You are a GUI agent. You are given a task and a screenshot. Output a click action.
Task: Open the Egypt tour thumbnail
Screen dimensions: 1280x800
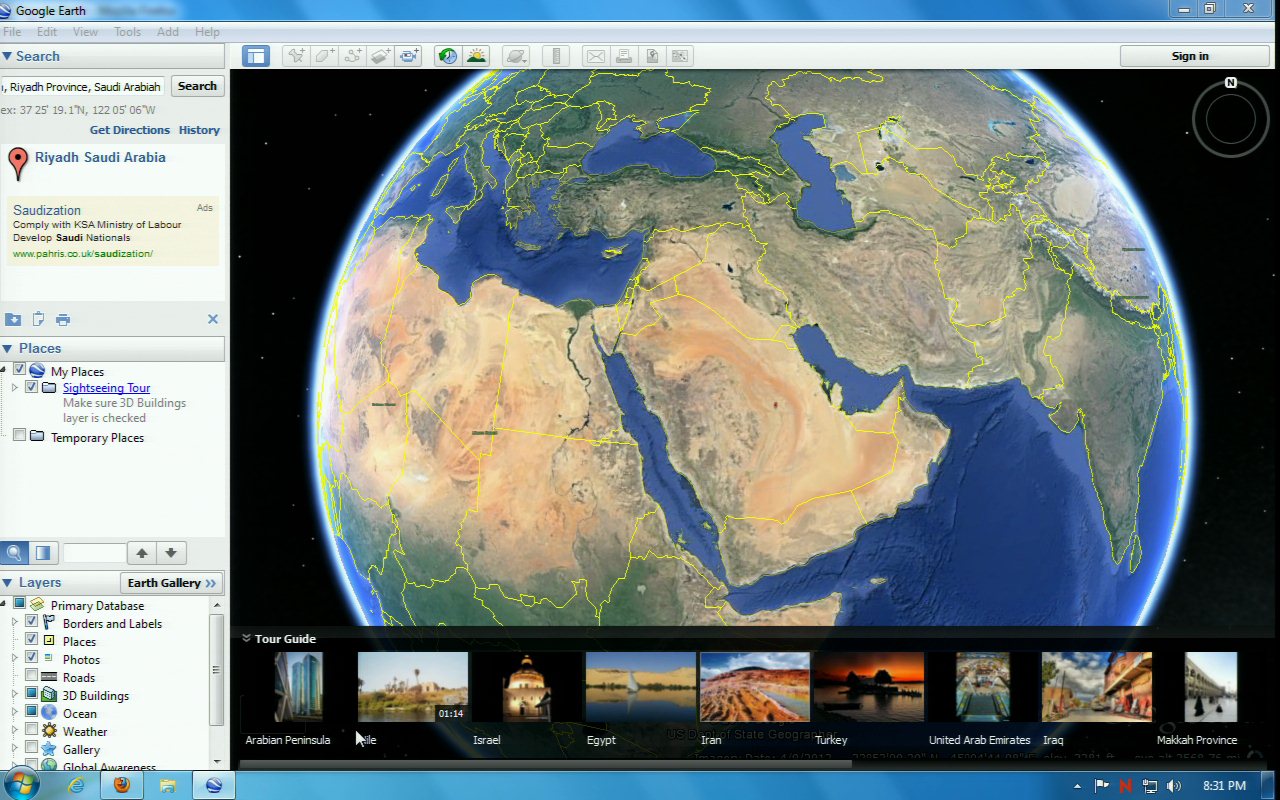640,687
